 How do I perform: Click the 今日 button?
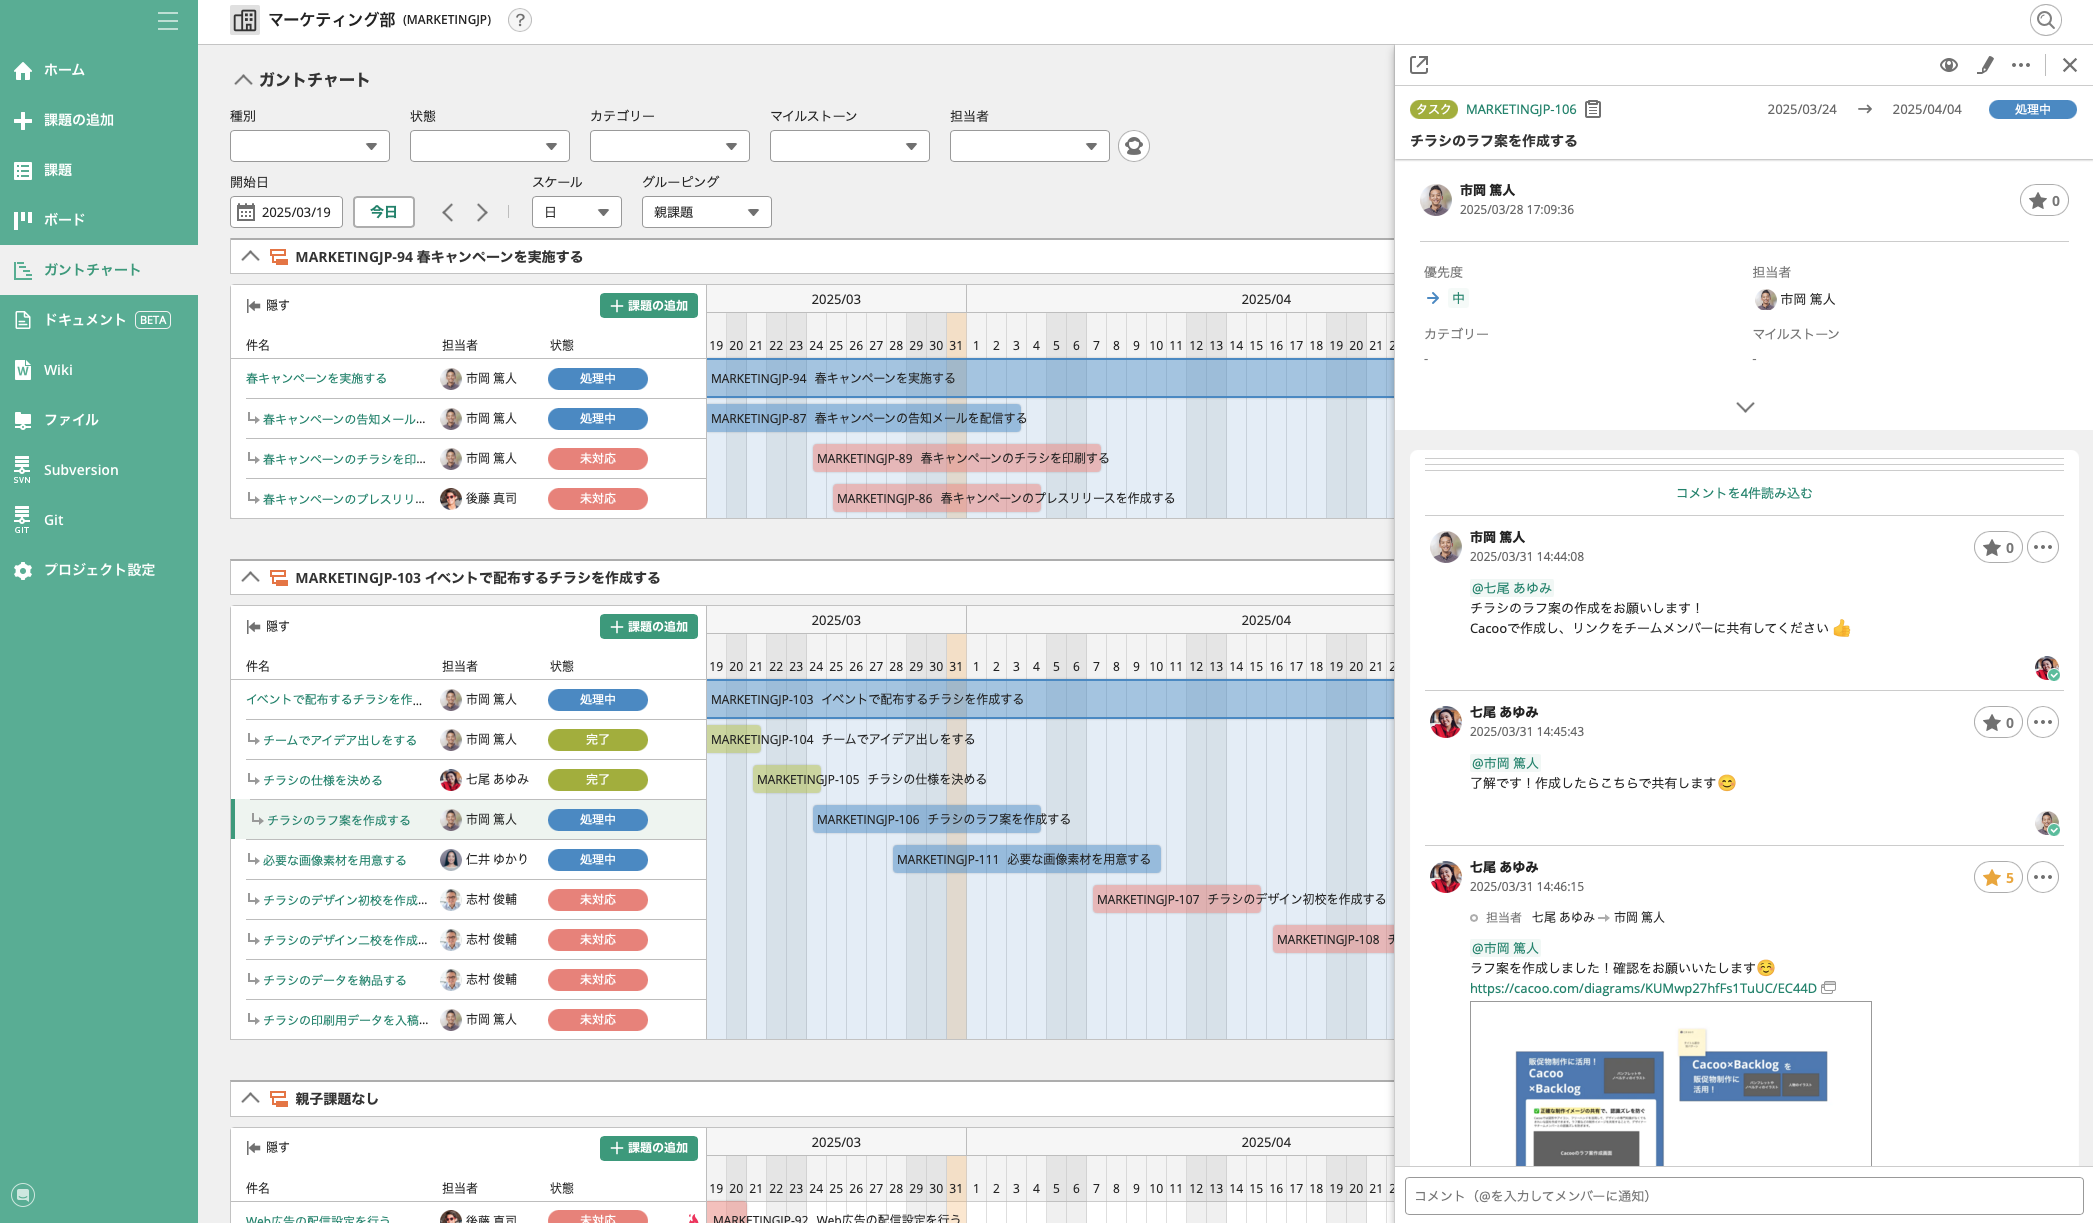383,212
